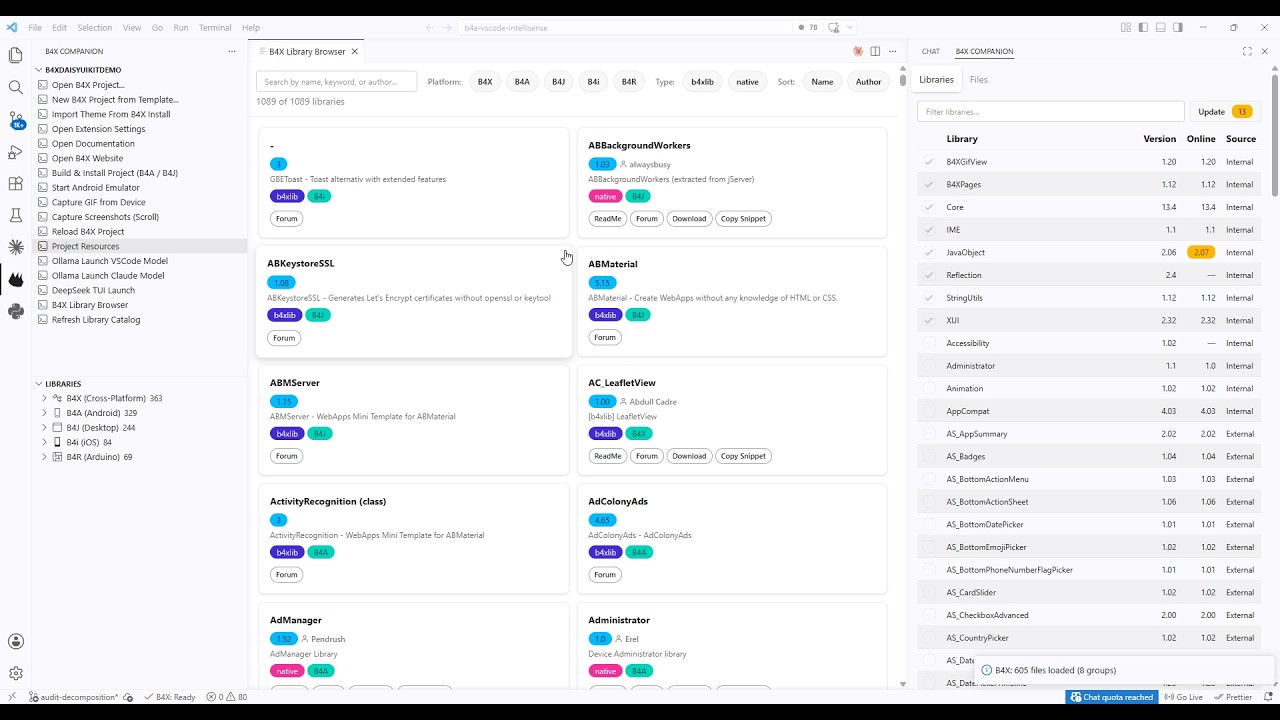
Task: Toggle the JavaObject library checkbox
Action: (x=929, y=252)
